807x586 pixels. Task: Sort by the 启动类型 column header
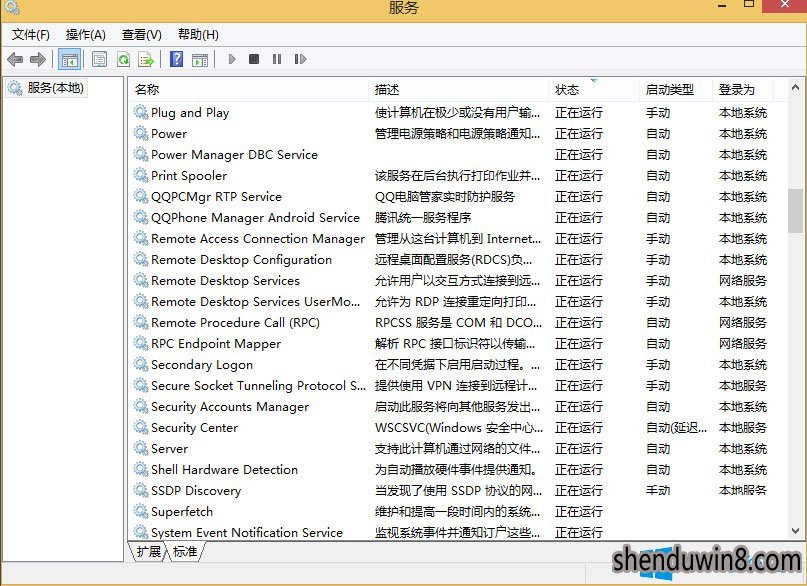coord(675,90)
